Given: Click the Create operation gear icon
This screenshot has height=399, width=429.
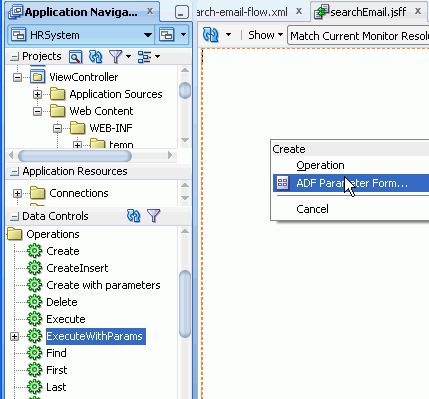Looking at the screenshot, I should pos(35,251).
